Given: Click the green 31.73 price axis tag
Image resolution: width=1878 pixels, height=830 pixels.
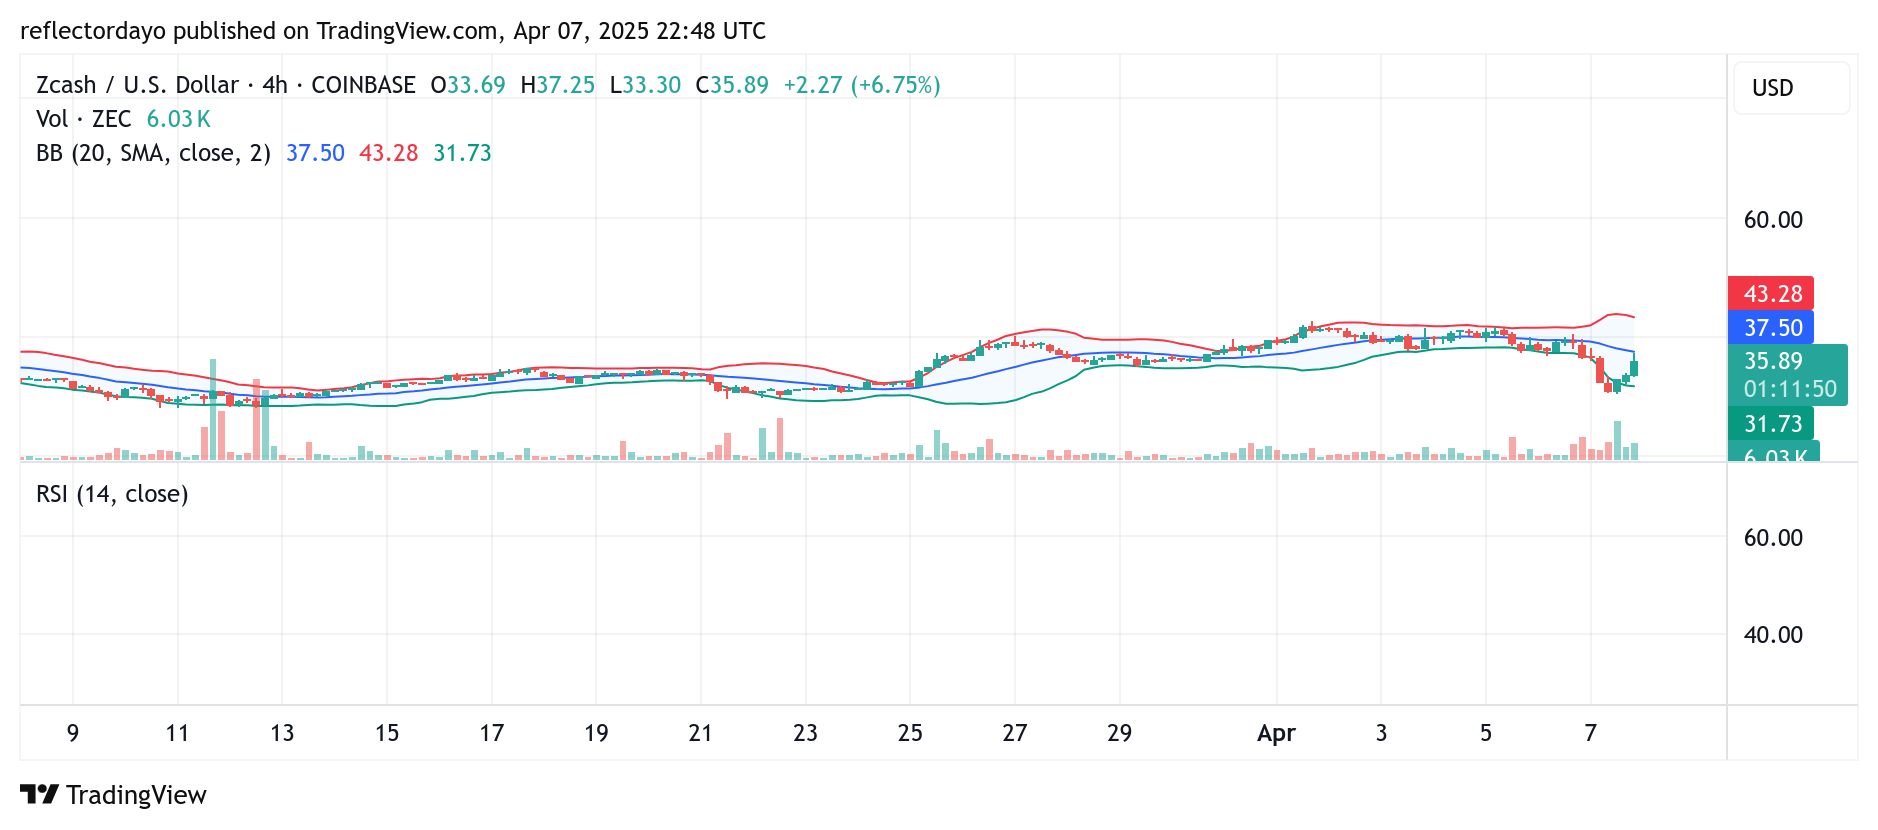Looking at the screenshot, I should coord(1771,423).
